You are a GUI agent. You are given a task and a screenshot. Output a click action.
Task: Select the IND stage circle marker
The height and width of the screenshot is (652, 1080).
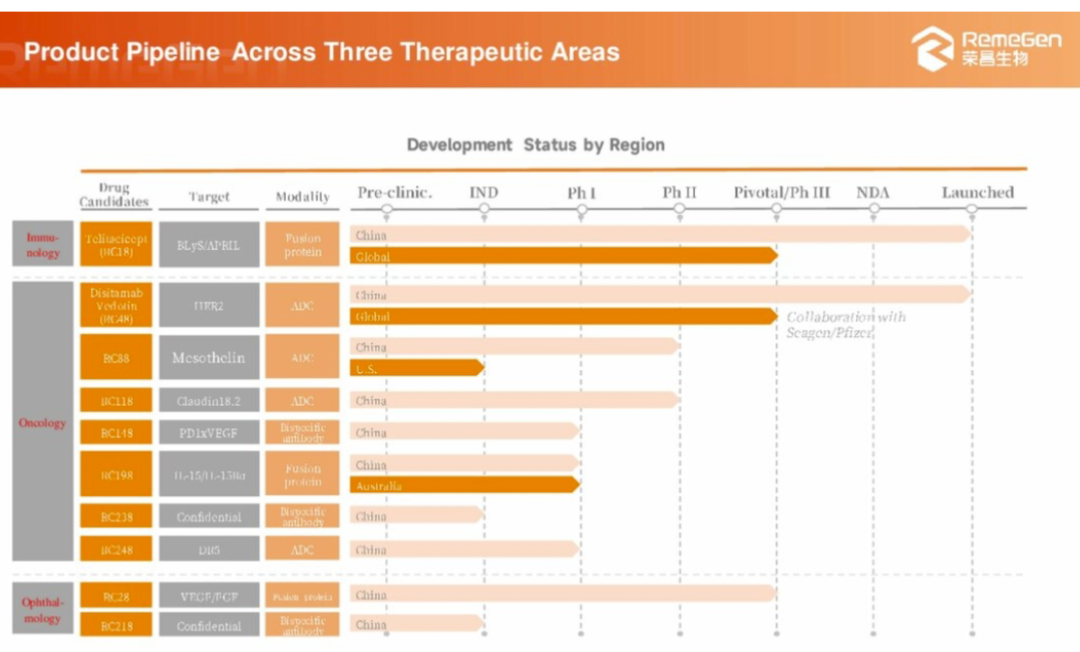[484, 210]
